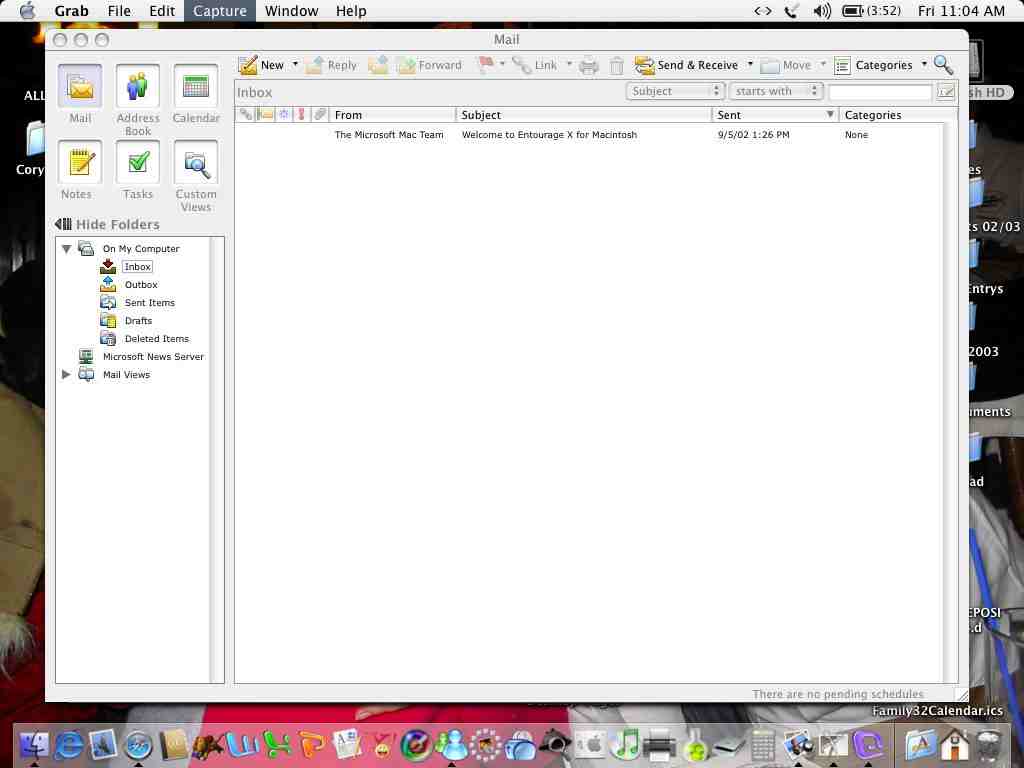Open the Window menu
Screen dimensions: 1024x768
click(291, 11)
